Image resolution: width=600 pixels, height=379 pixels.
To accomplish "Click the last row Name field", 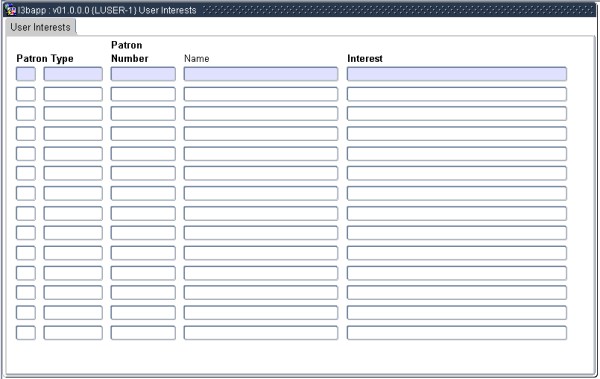I will [x=261, y=333].
